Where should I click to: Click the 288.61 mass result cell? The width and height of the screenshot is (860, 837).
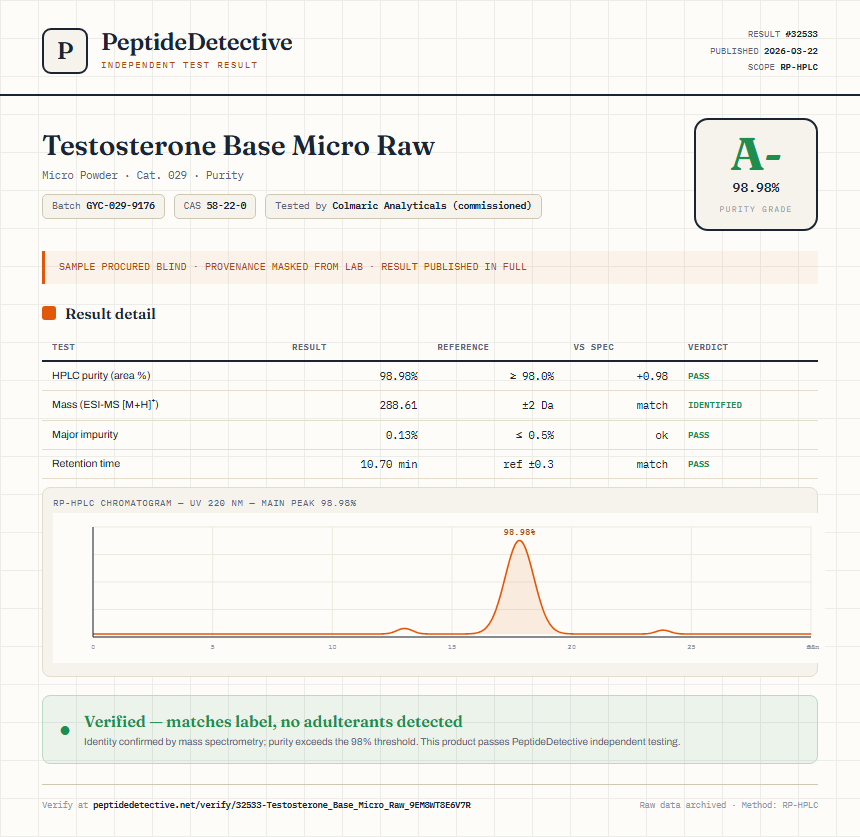point(399,405)
